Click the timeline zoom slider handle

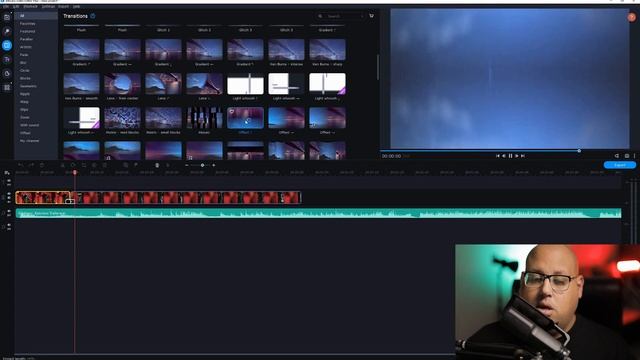[x=202, y=165]
